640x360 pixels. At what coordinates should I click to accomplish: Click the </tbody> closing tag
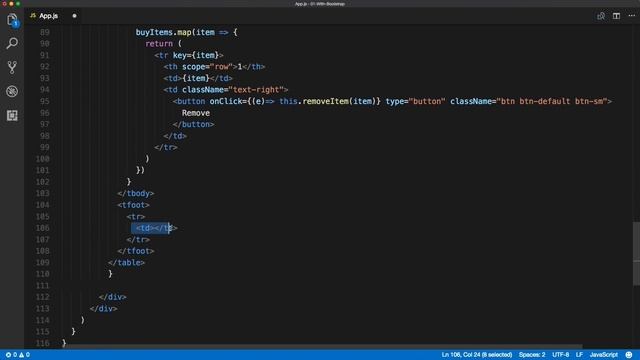point(136,193)
